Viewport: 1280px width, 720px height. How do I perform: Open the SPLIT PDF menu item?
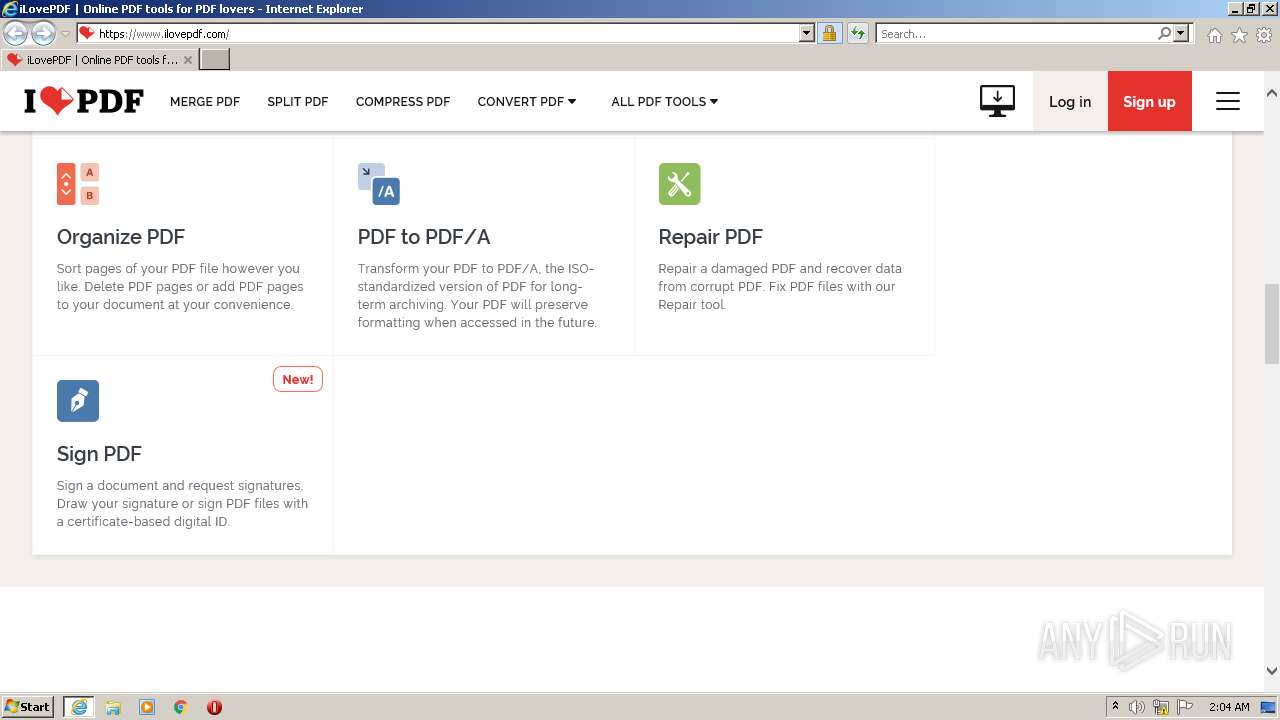(298, 101)
